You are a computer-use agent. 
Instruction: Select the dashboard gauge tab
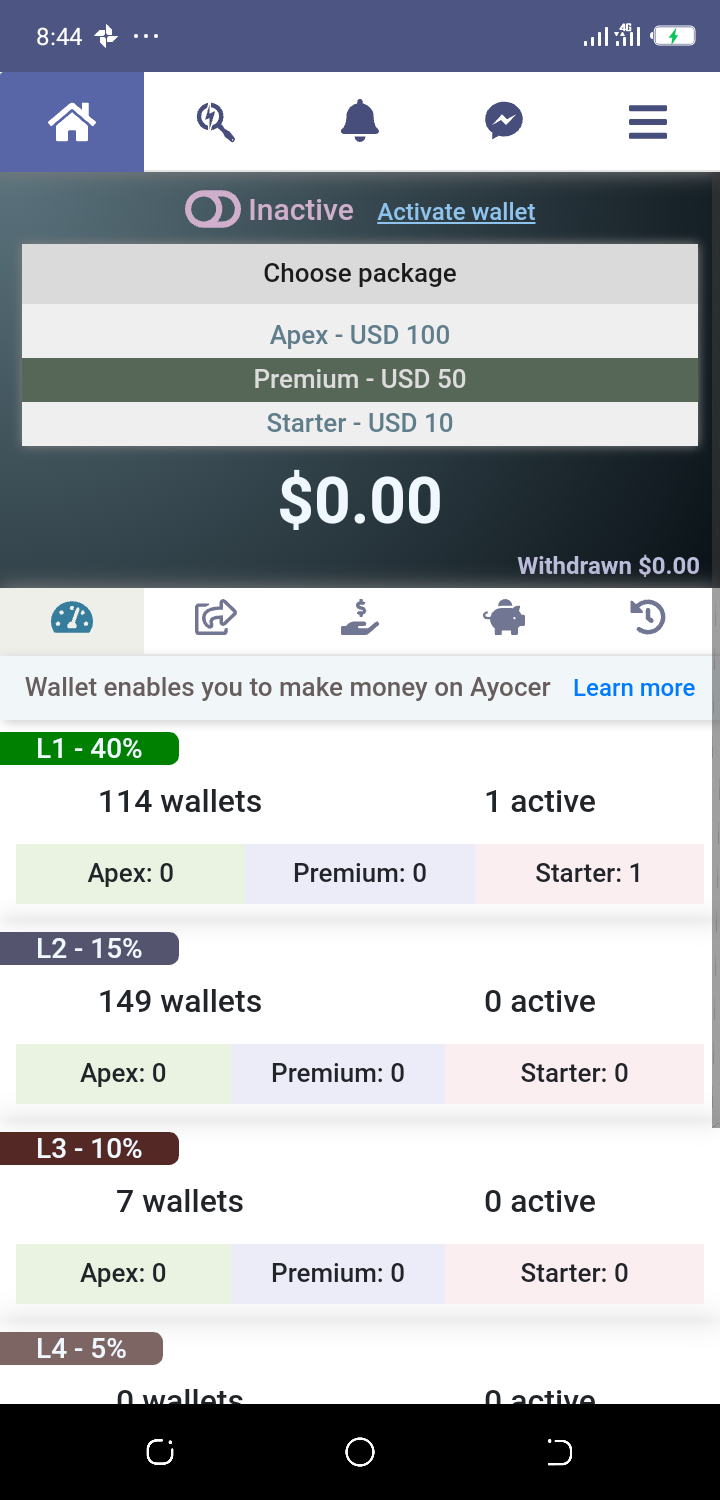pyautogui.click(x=72, y=618)
